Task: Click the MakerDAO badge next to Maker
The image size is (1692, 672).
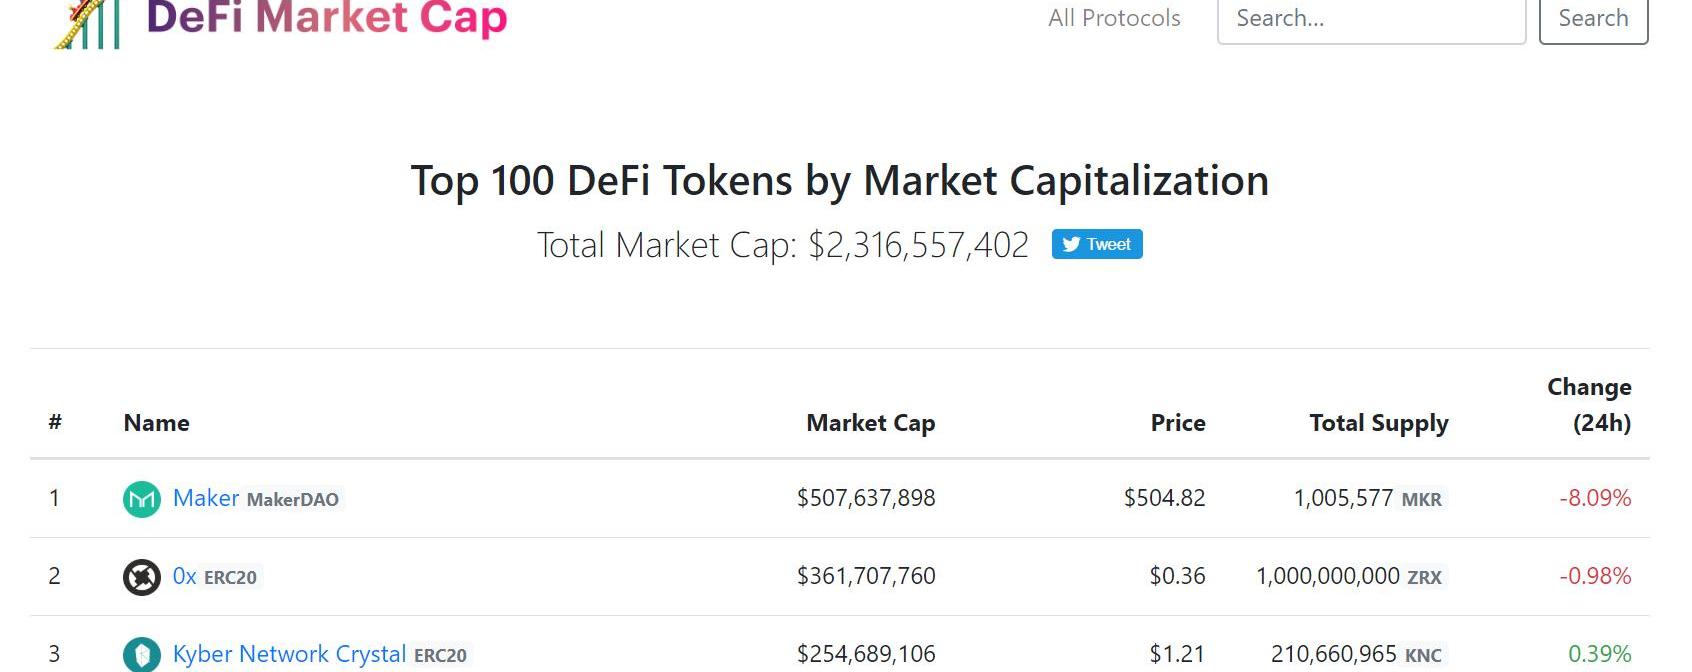Action: pos(293,499)
